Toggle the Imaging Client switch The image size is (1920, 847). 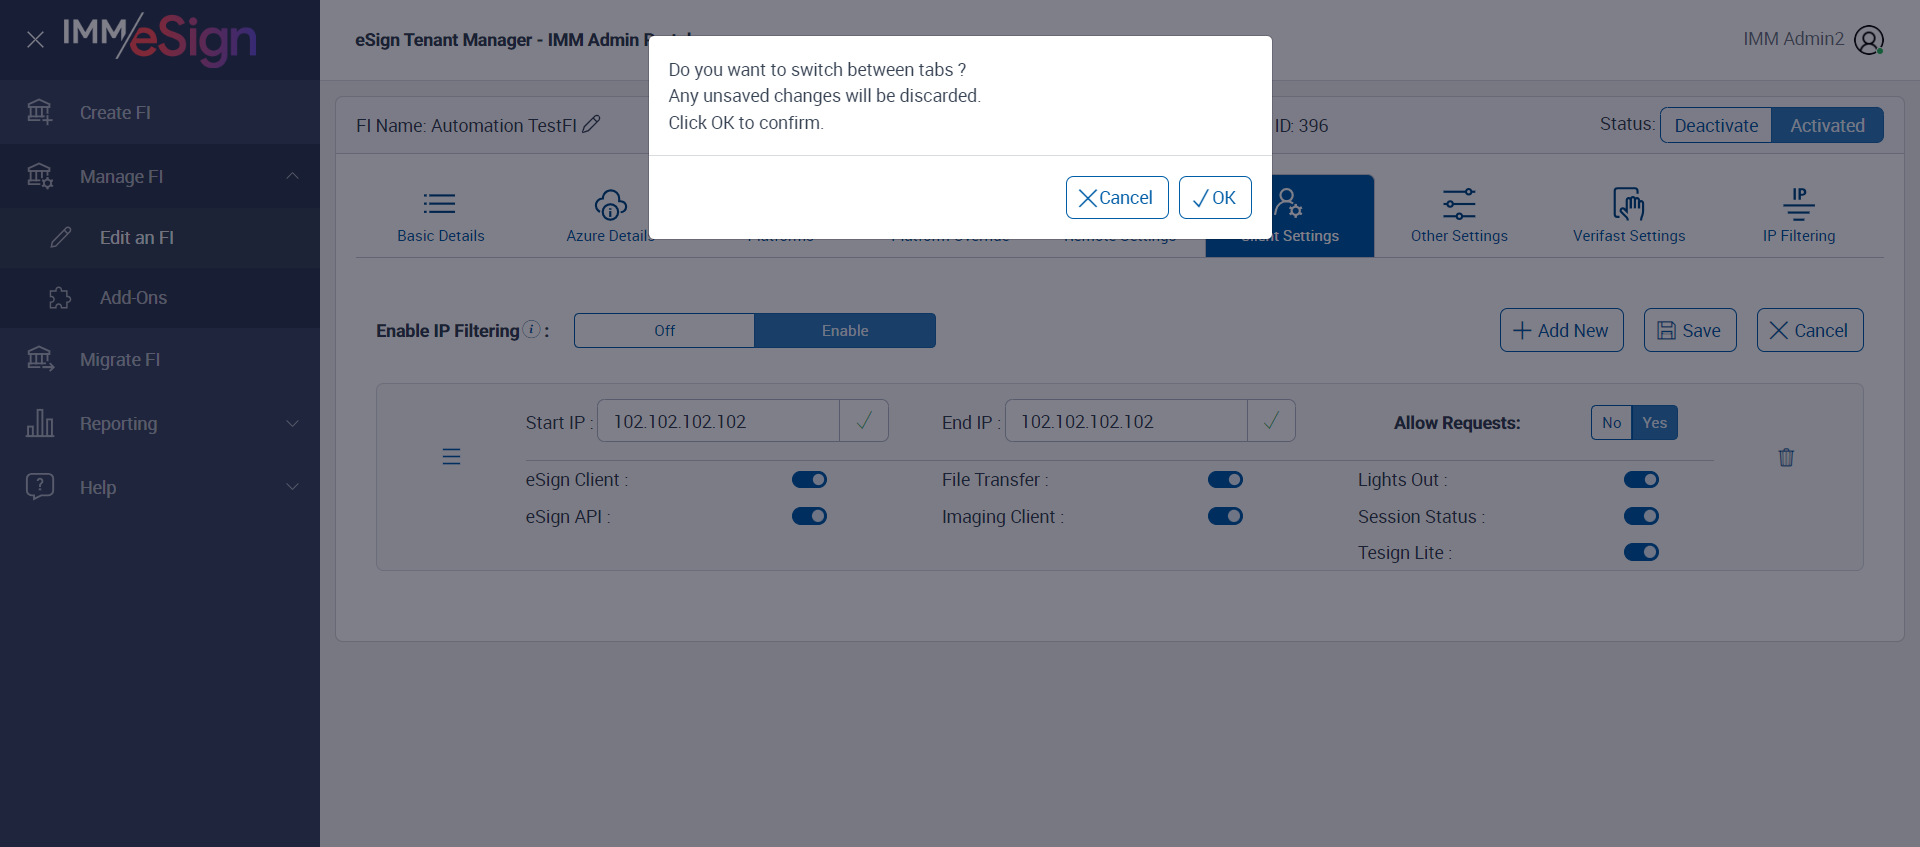point(1225,516)
